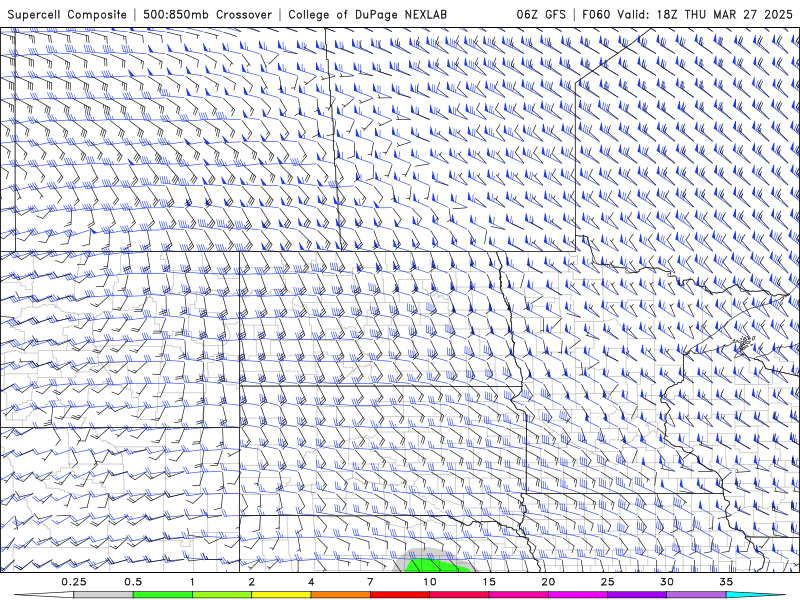Click the '0.25' legend value

pos(74,582)
